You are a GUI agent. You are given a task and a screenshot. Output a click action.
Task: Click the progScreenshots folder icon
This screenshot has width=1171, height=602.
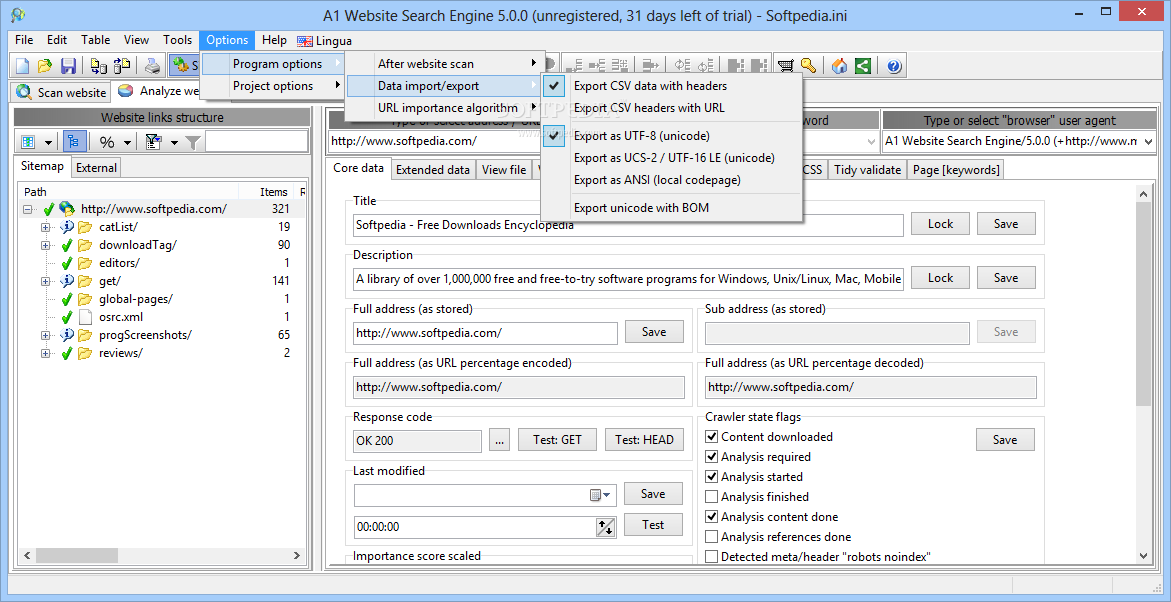(84, 335)
